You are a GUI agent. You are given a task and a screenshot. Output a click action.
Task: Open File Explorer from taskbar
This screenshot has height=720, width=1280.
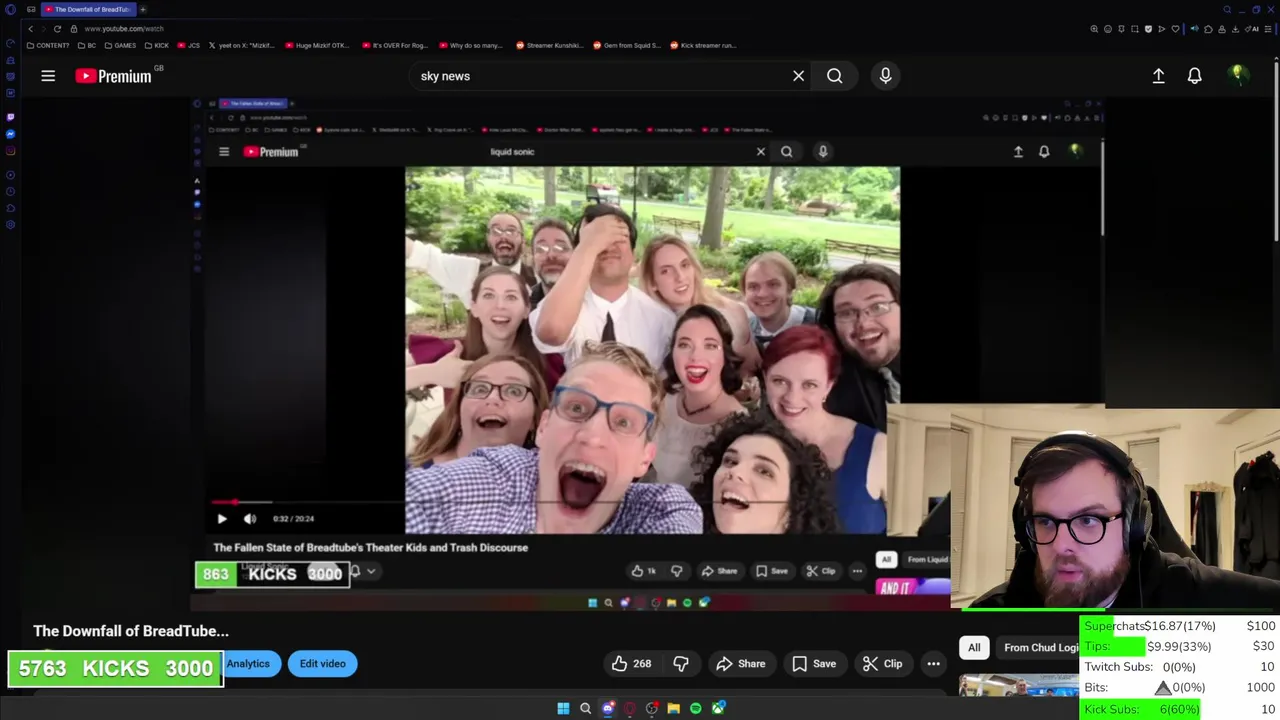point(673,708)
